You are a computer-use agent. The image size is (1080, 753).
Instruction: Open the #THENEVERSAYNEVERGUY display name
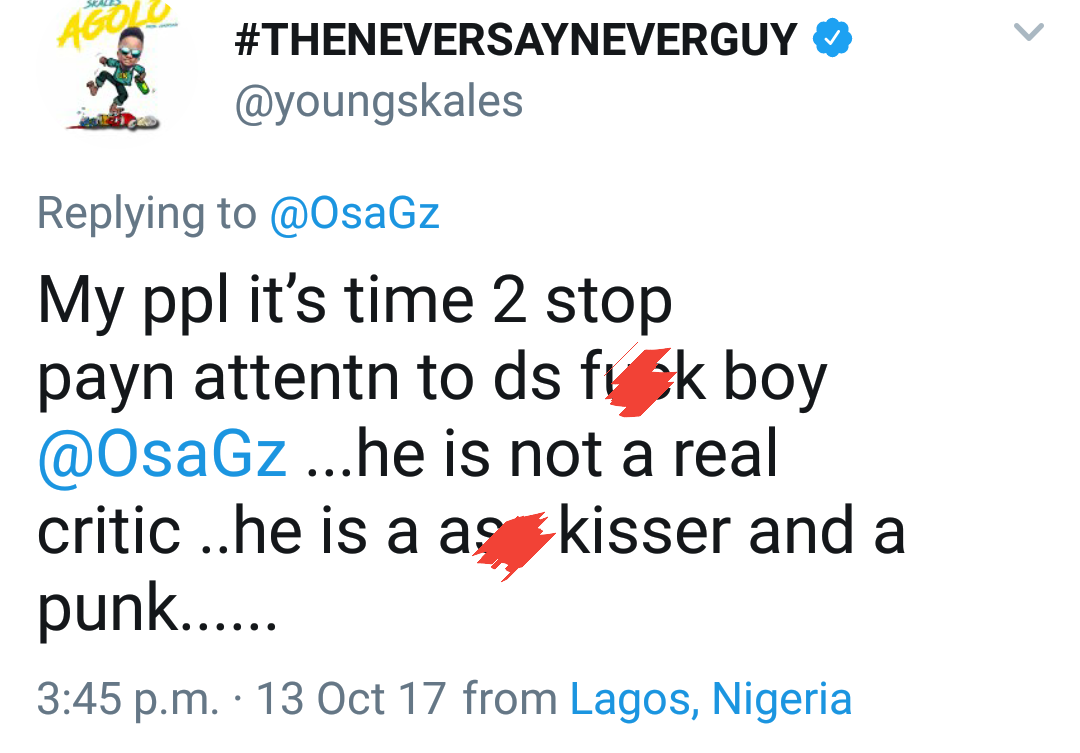pyautogui.click(x=515, y=41)
